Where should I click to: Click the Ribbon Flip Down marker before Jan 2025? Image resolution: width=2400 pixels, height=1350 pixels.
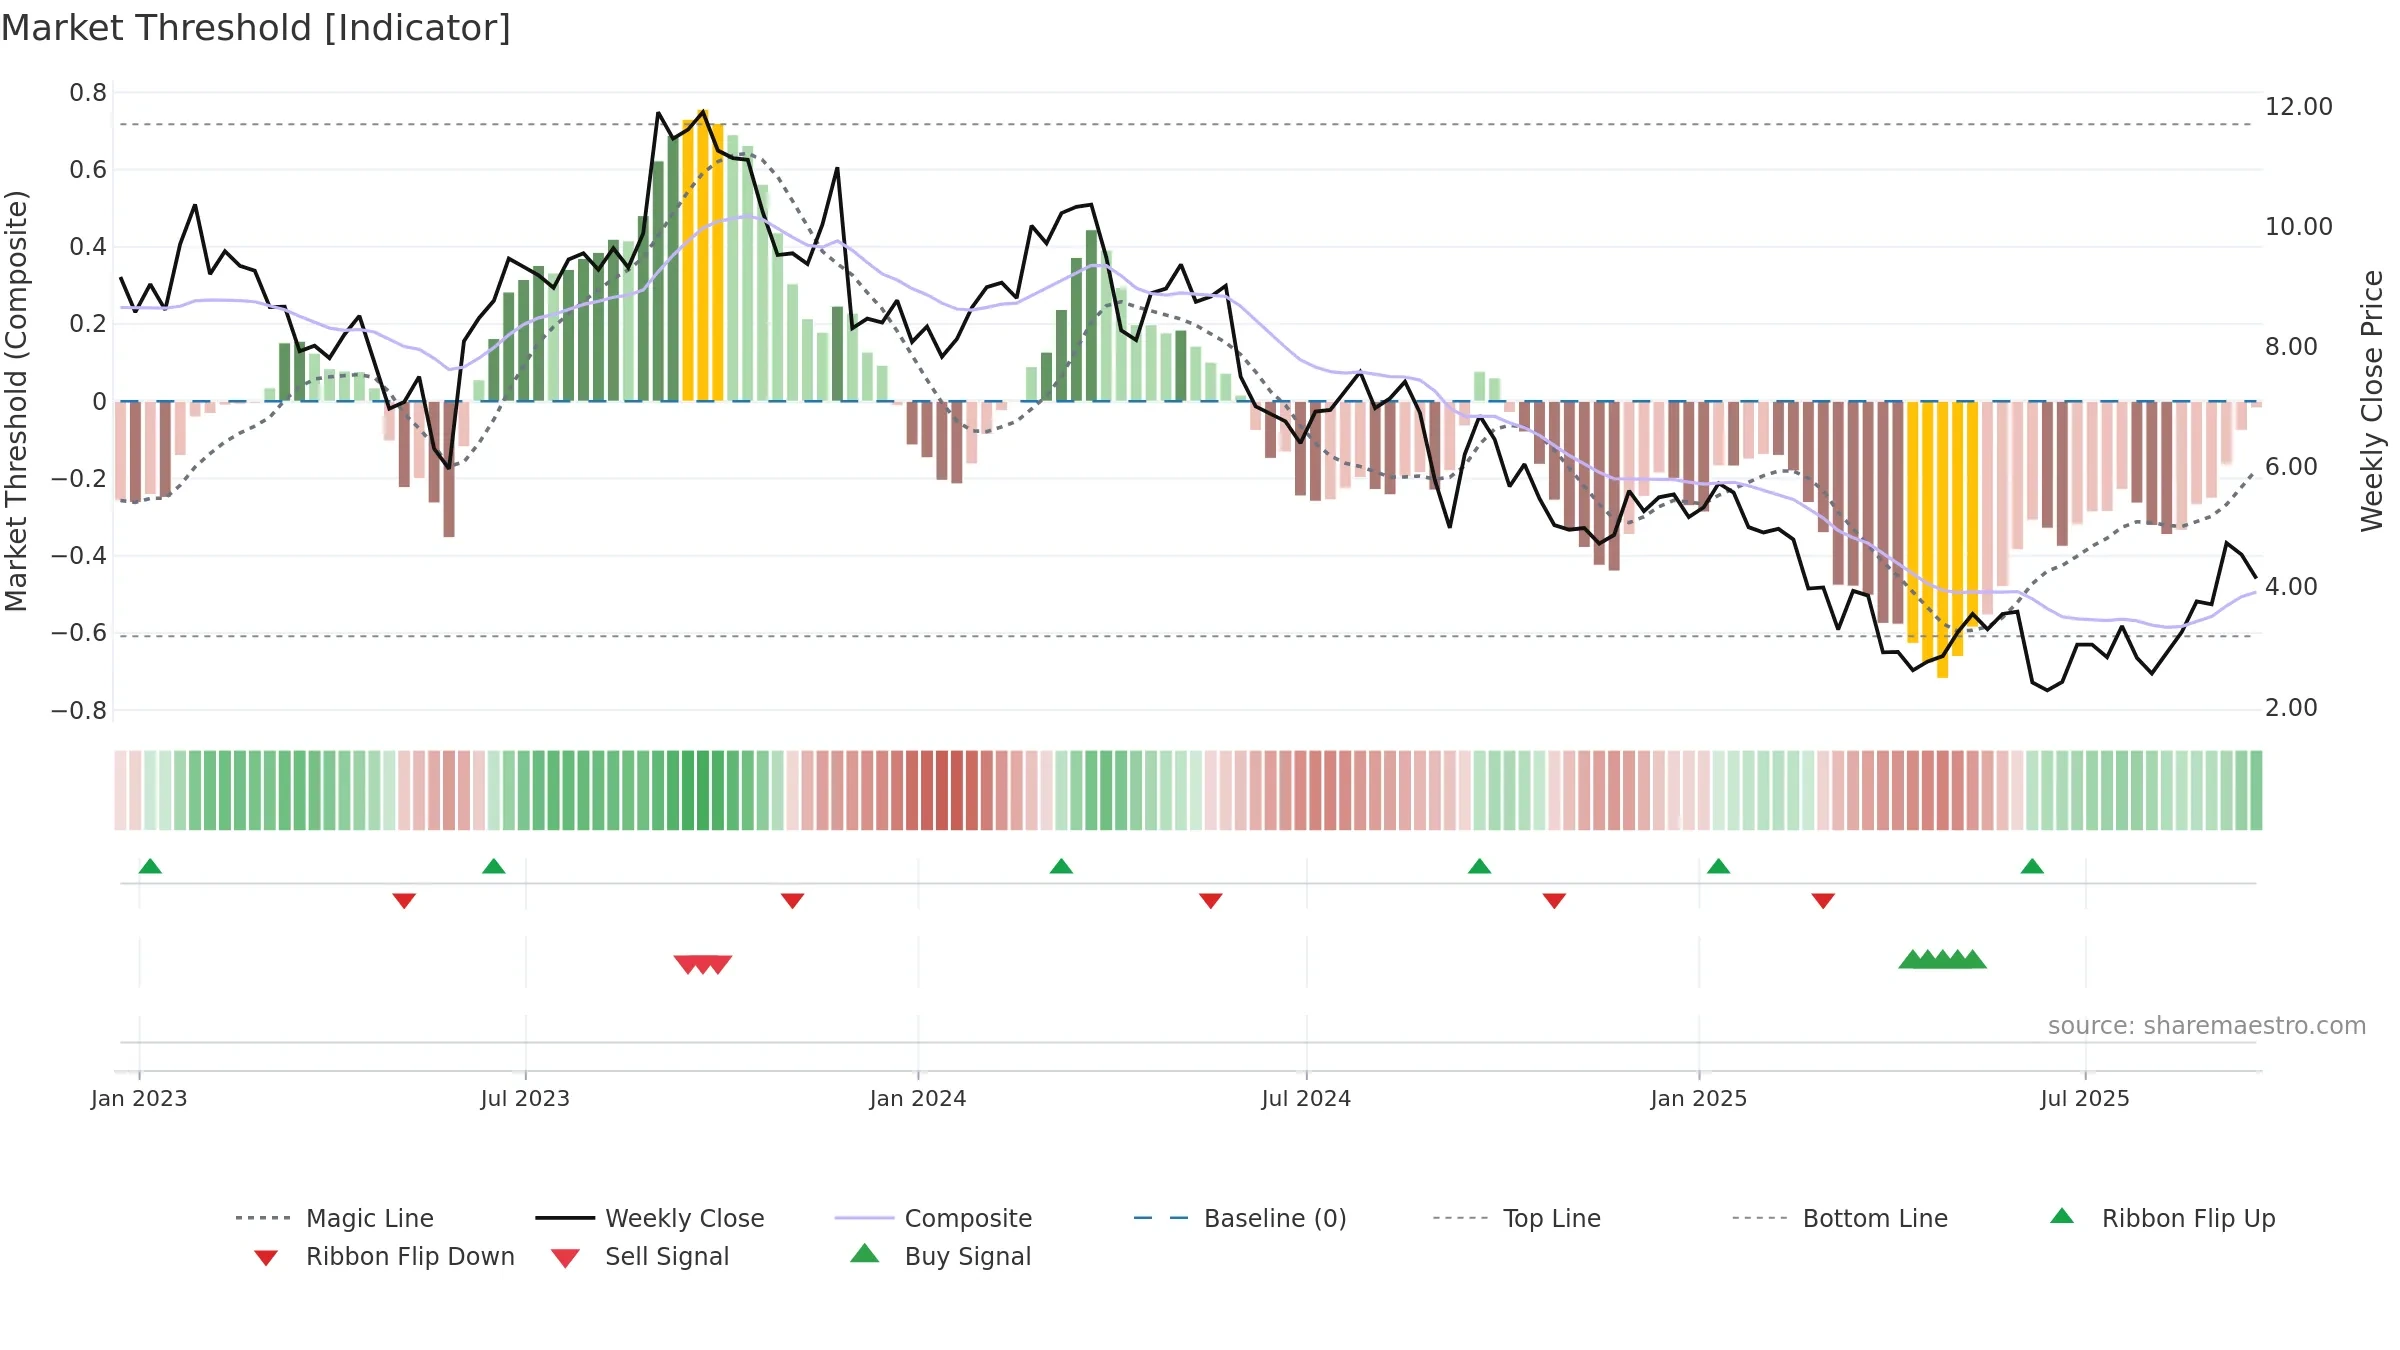pos(1554,901)
